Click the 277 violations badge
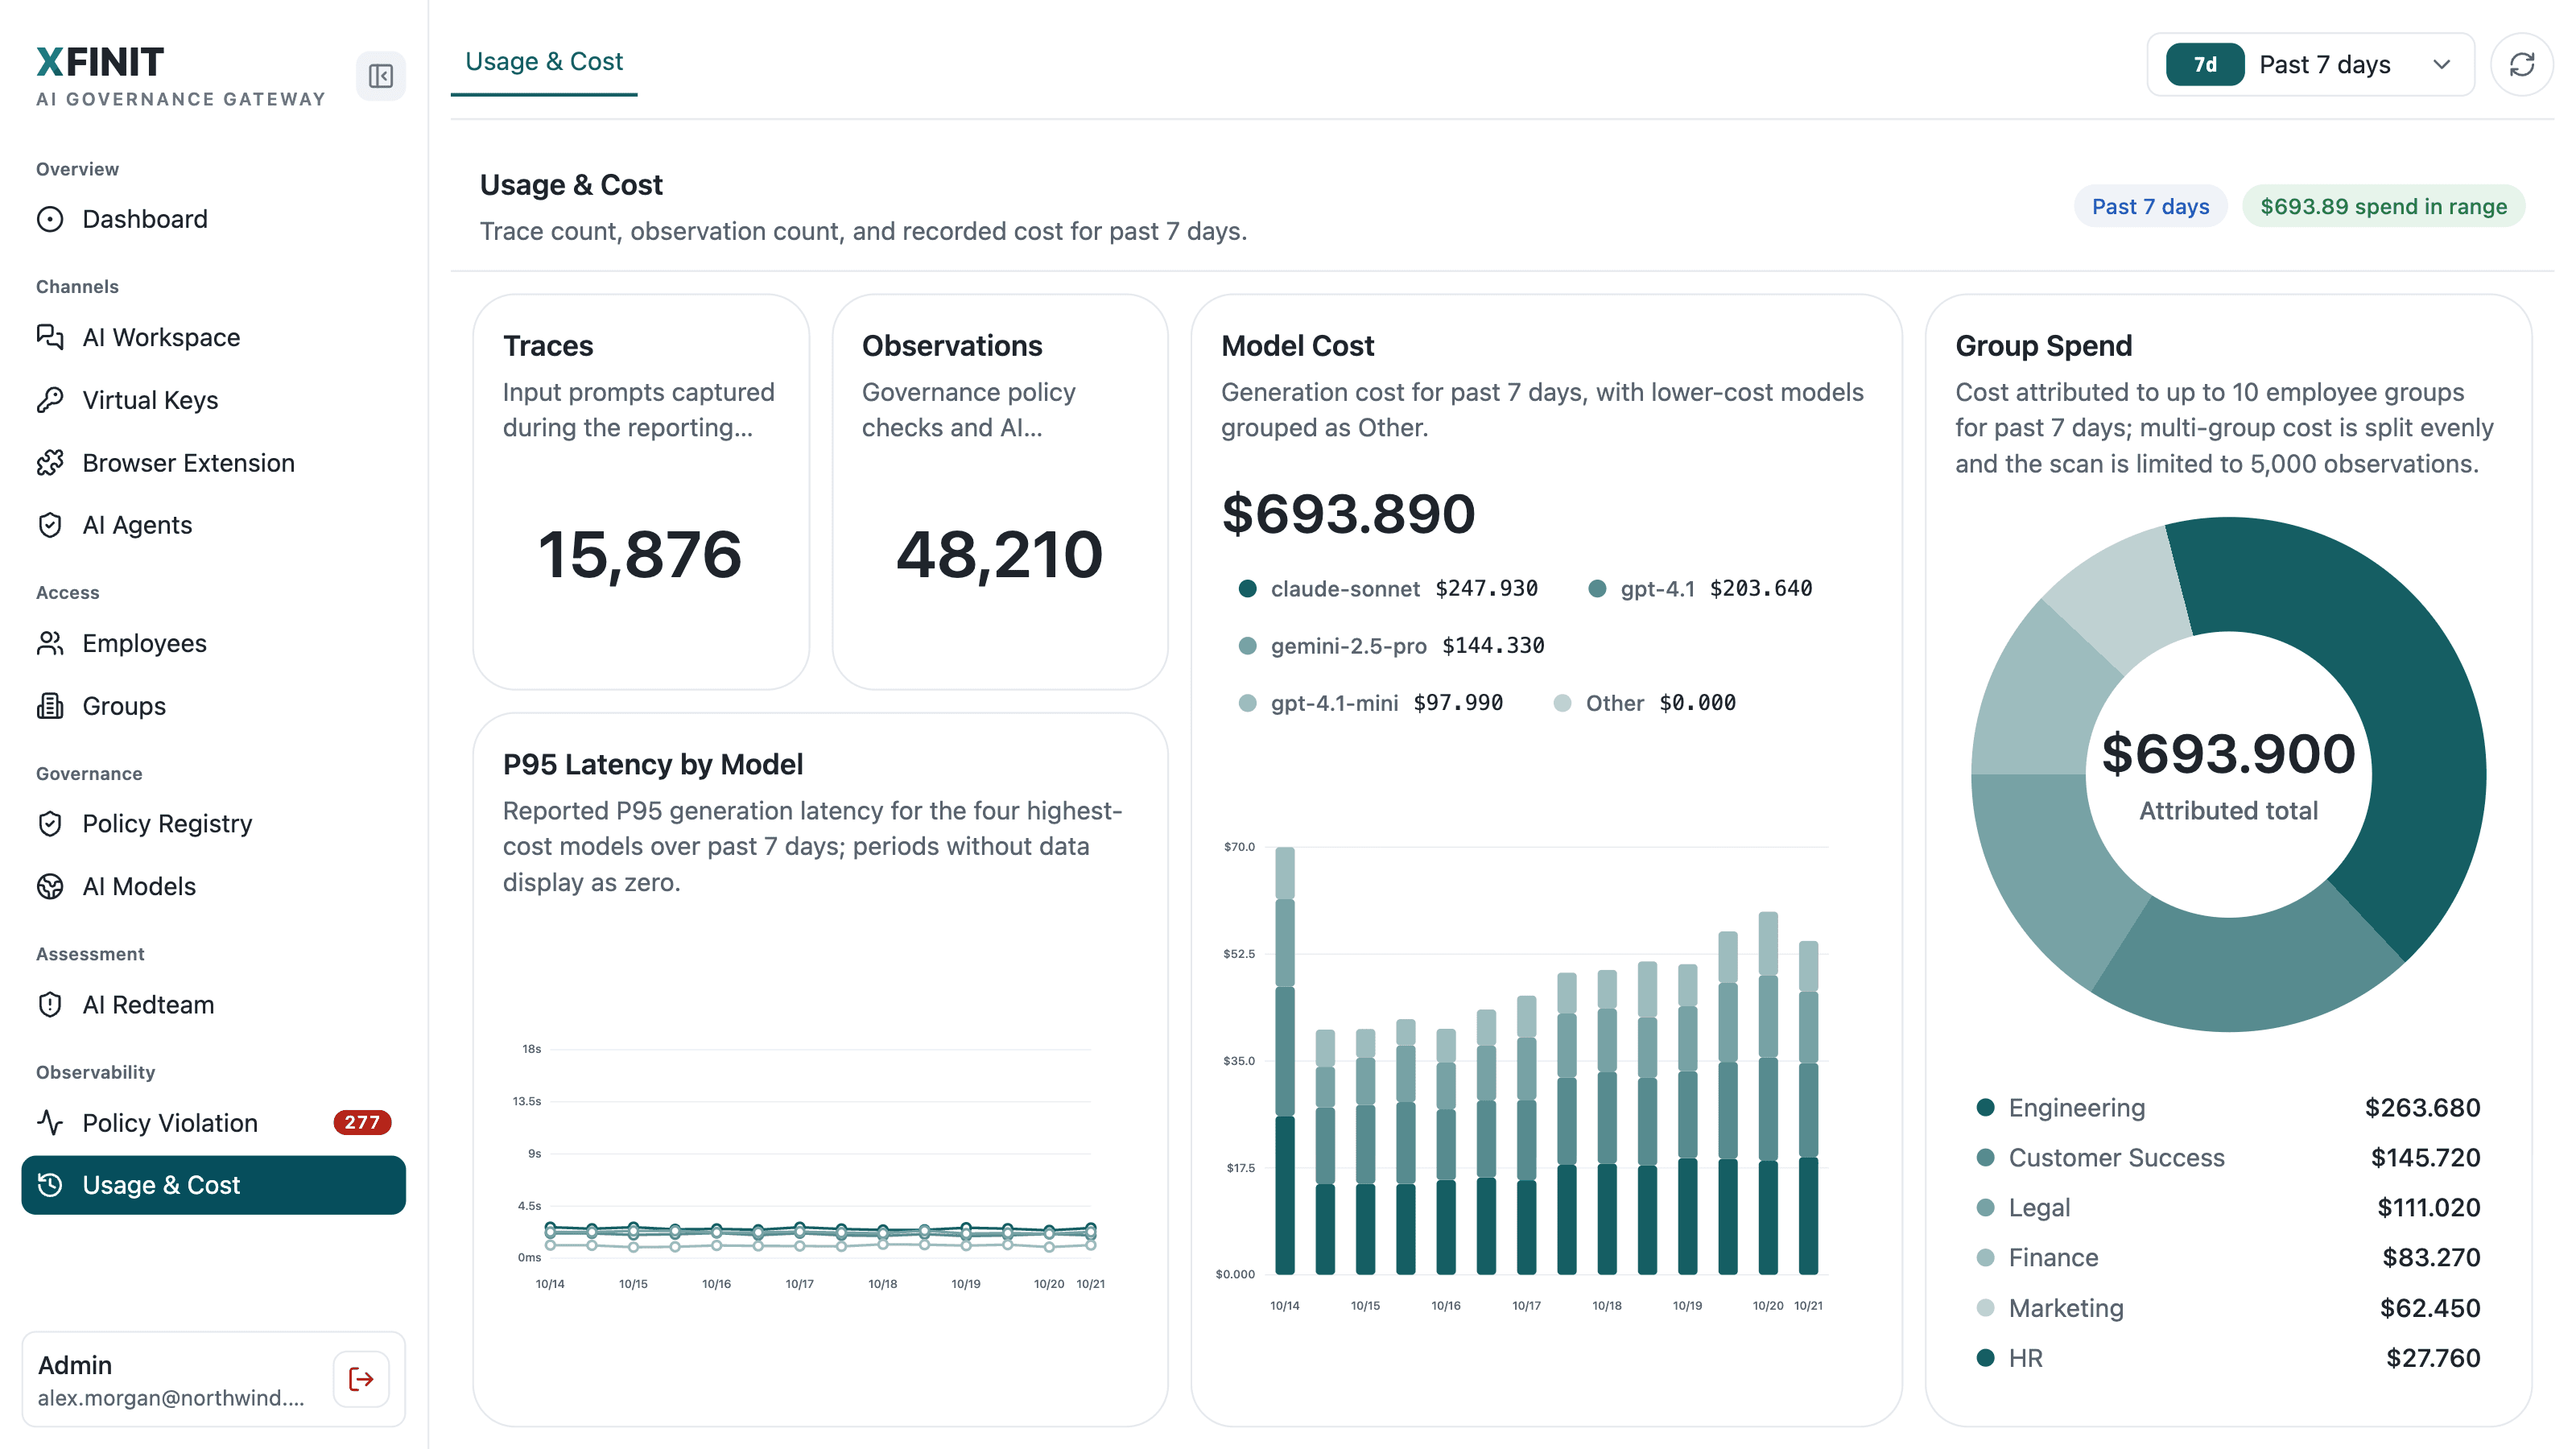 (362, 1122)
